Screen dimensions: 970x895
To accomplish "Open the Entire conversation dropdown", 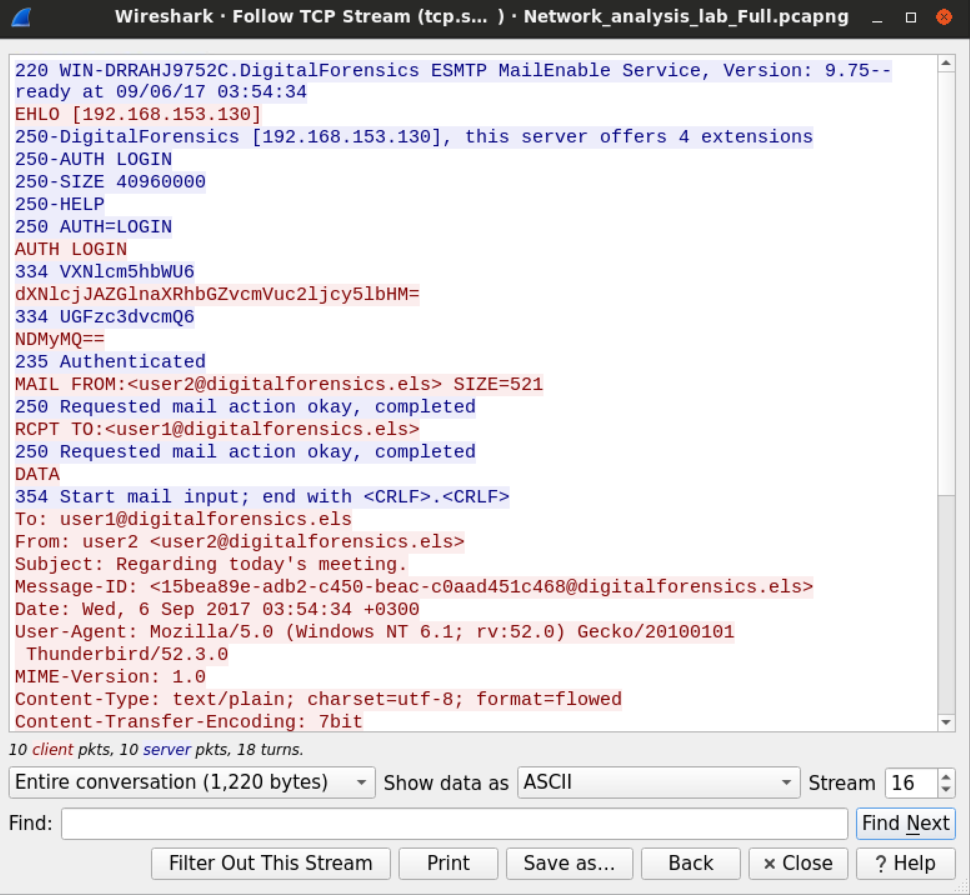I will pos(192,782).
